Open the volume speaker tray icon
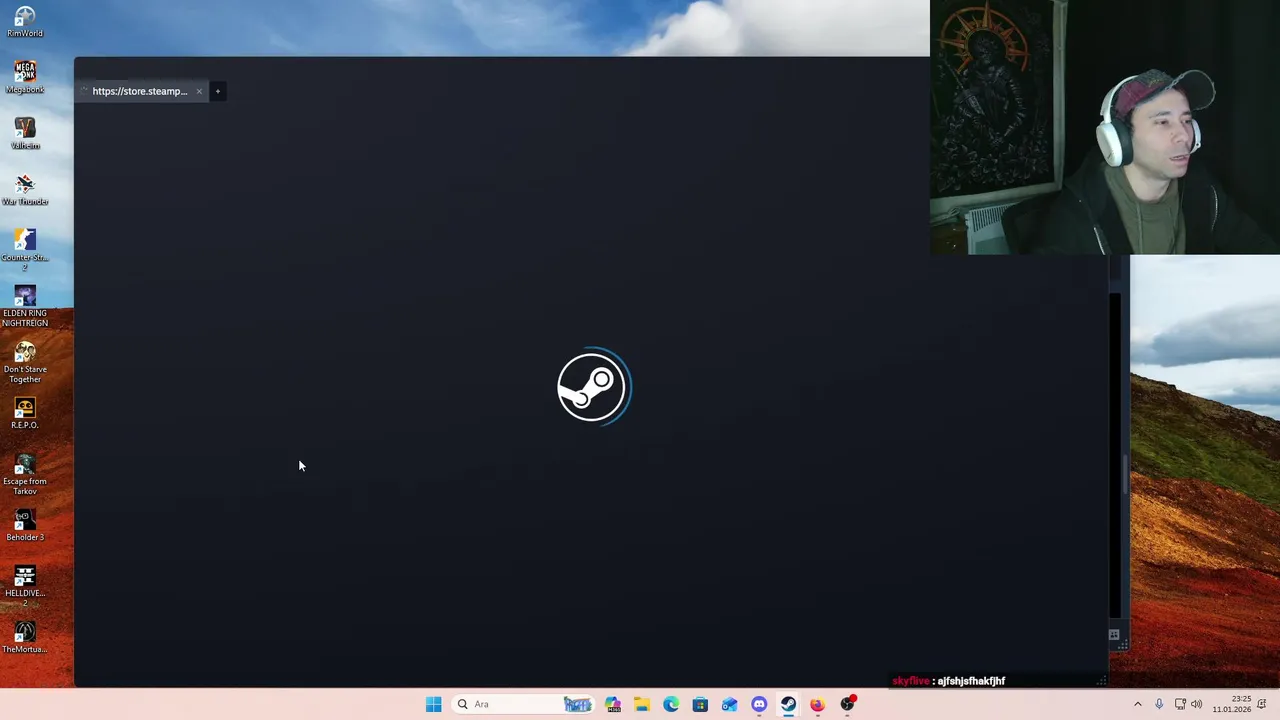The image size is (1280, 720). (1196, 704)
